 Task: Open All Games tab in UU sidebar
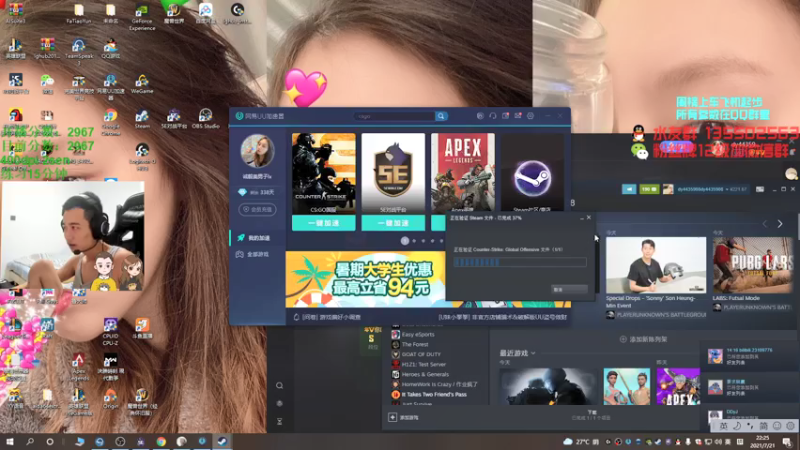(258, 254)
